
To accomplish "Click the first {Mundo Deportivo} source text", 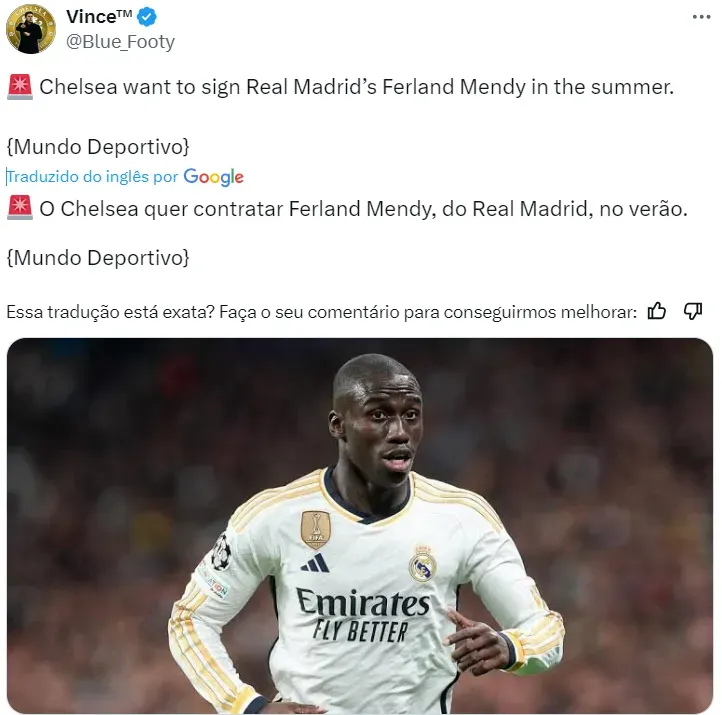I will [x=98, y=147].
